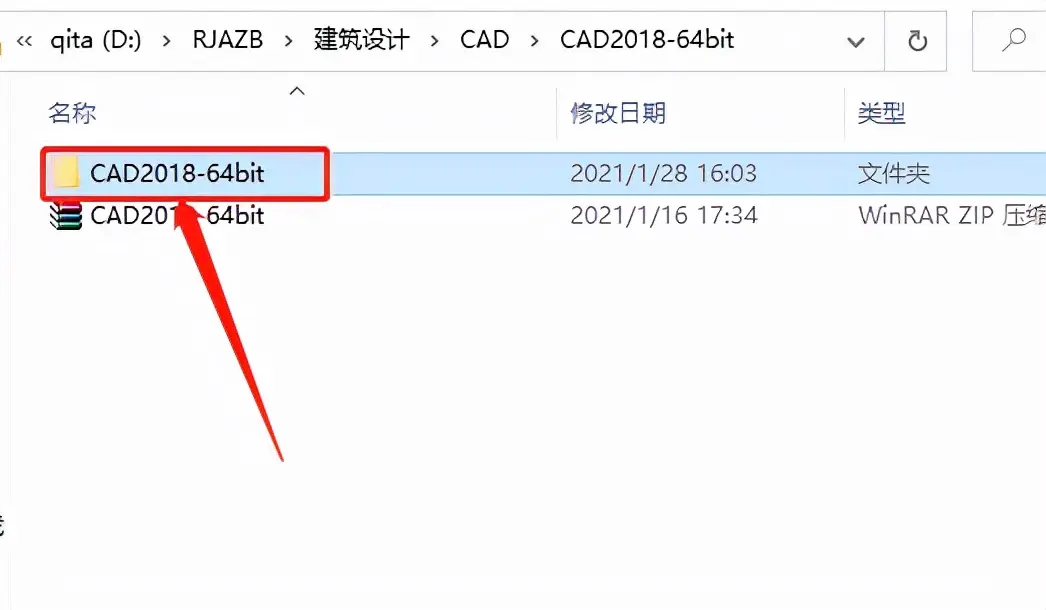Show hidden breadcrumb path via double chevron
Screen dimensions: 1046x610
click(x=25, y=41)
